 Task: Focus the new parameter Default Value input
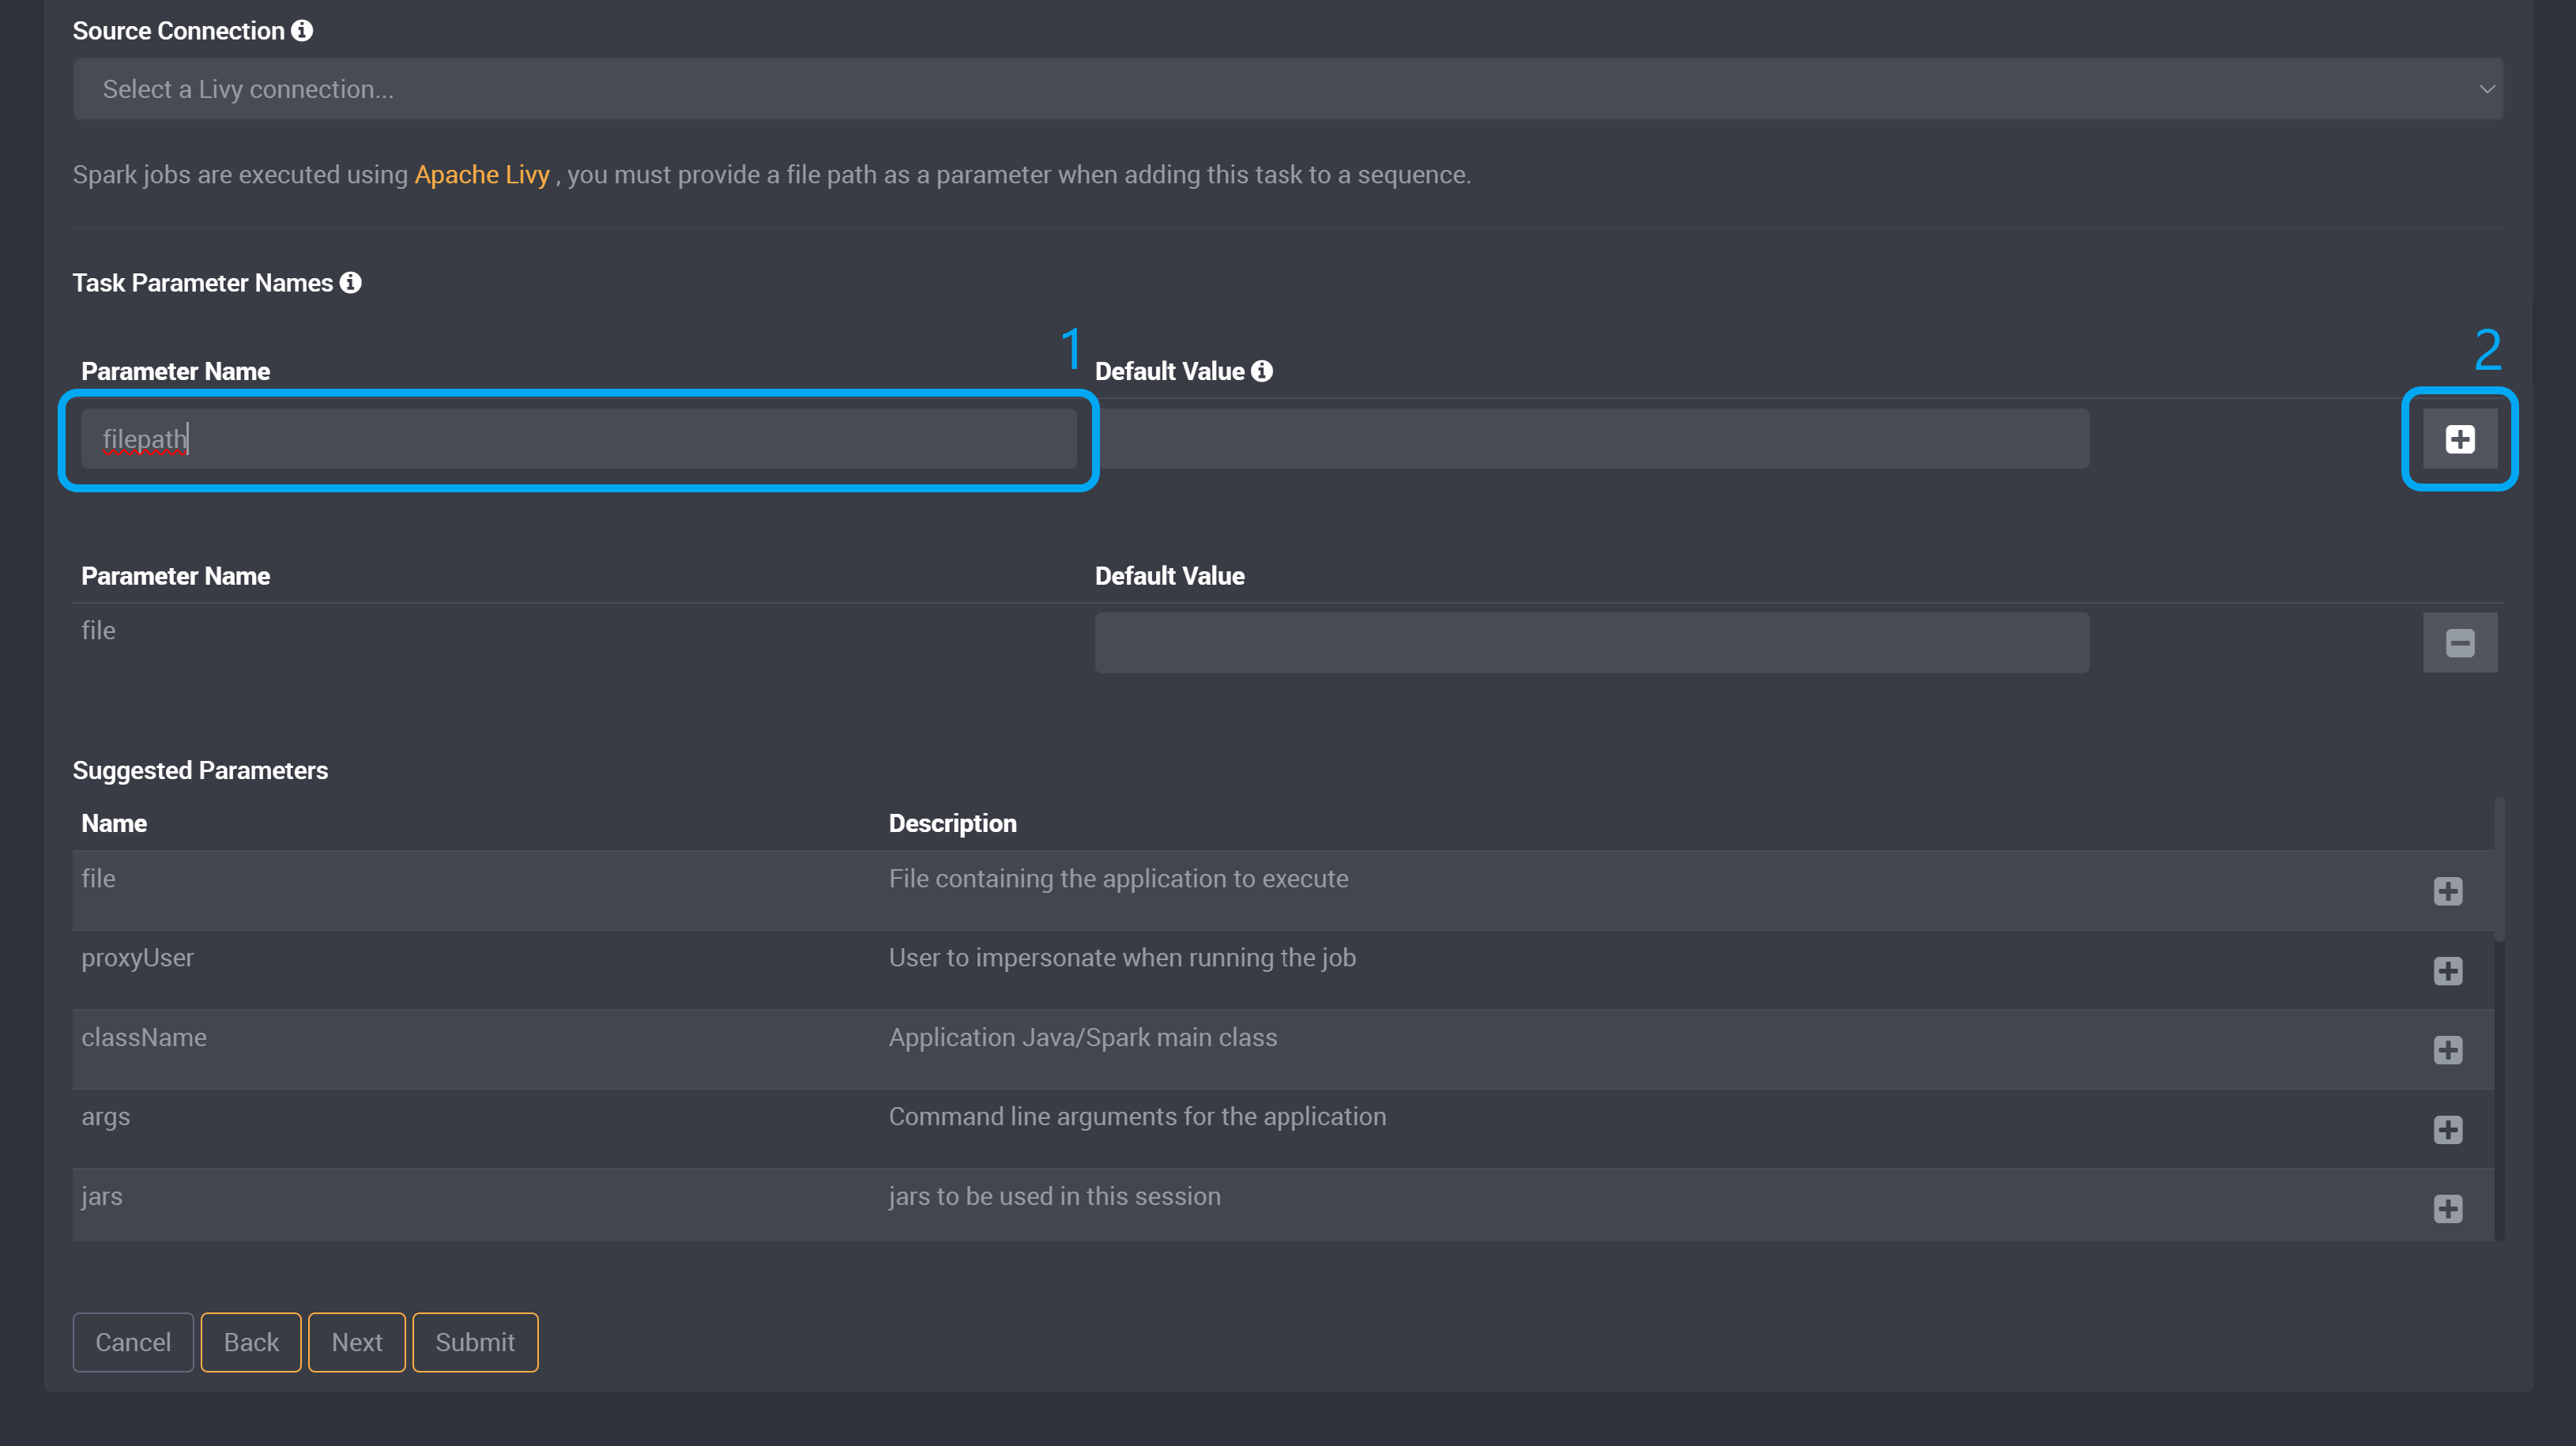[1592, 439]
